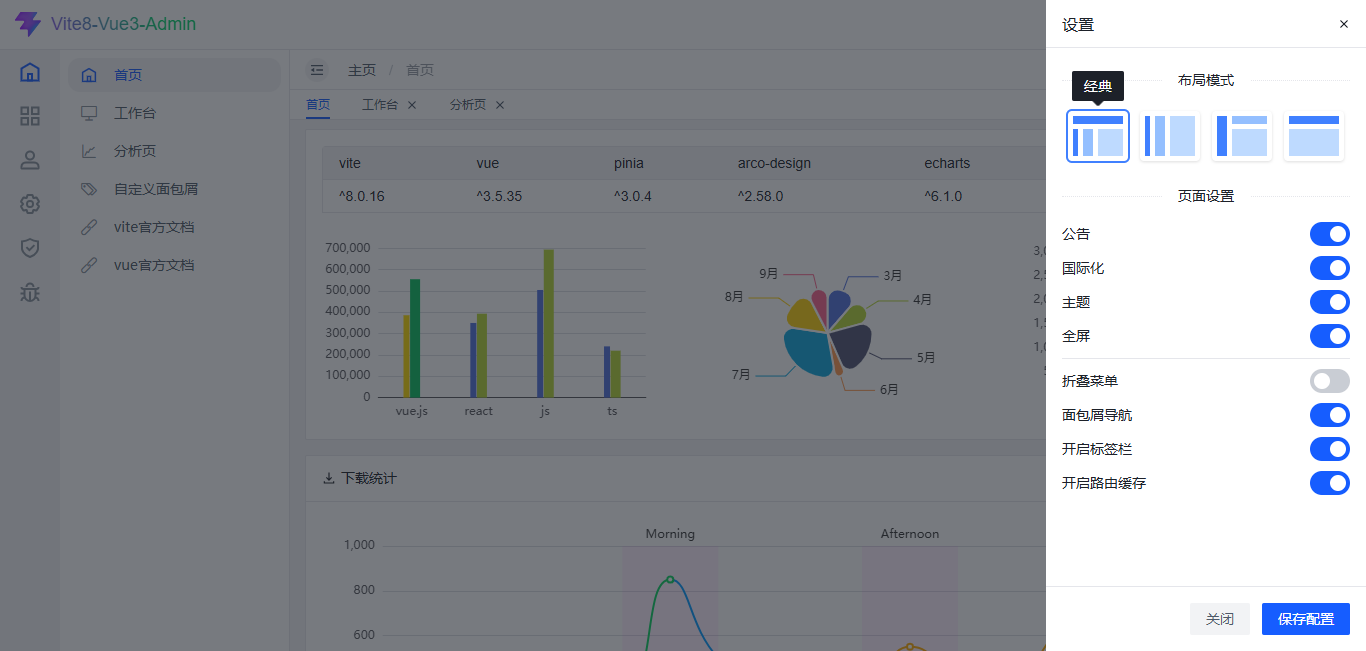Open the gear settings icon in sidebar
1366x651 pixels.
point(30,204)
